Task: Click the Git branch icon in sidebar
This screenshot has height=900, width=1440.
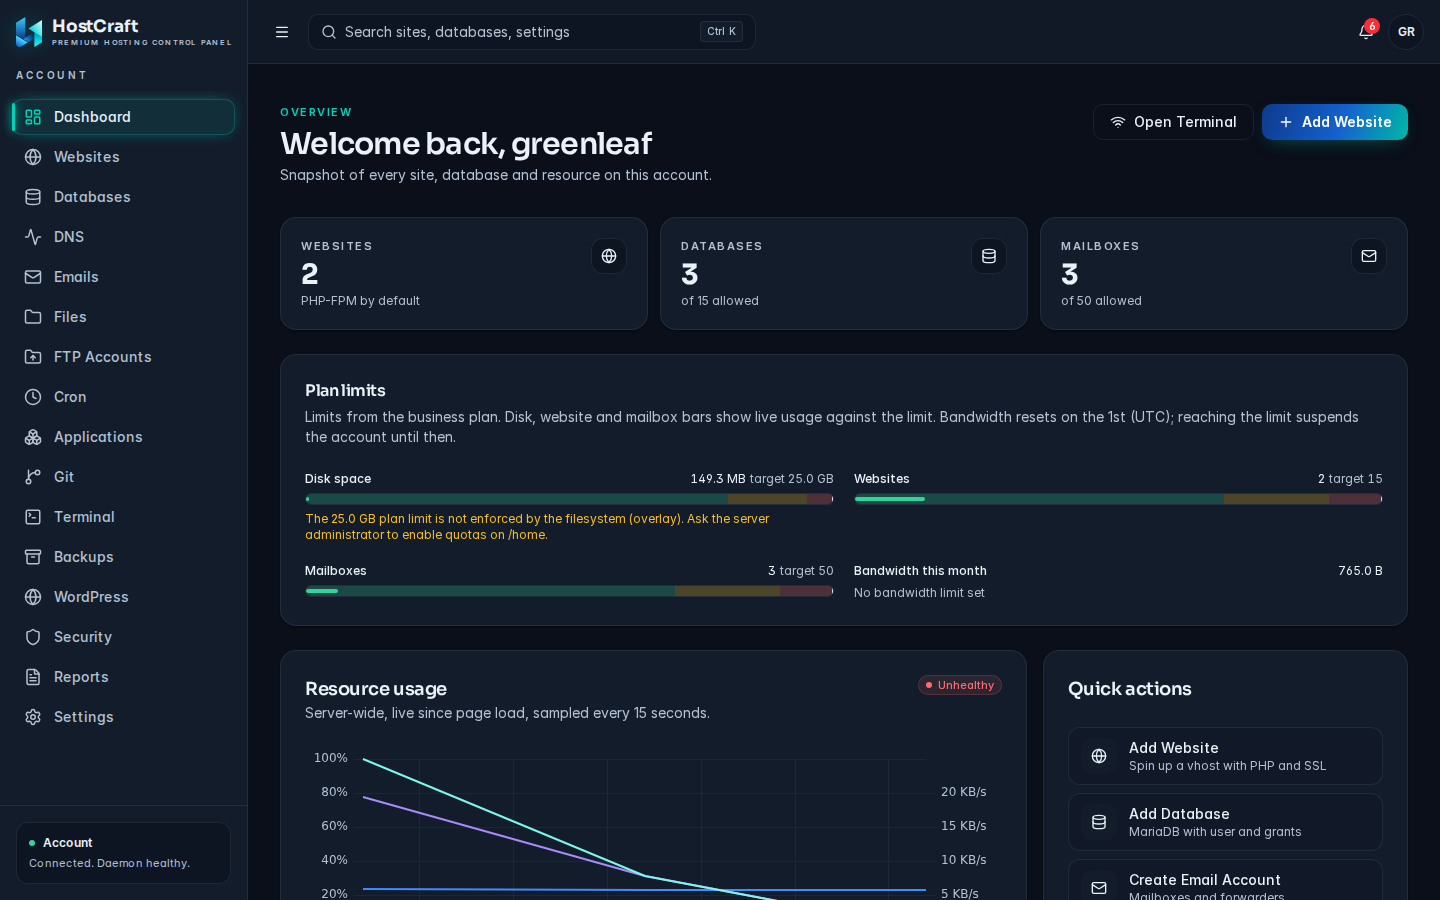Action: click(x=33, y=477)
